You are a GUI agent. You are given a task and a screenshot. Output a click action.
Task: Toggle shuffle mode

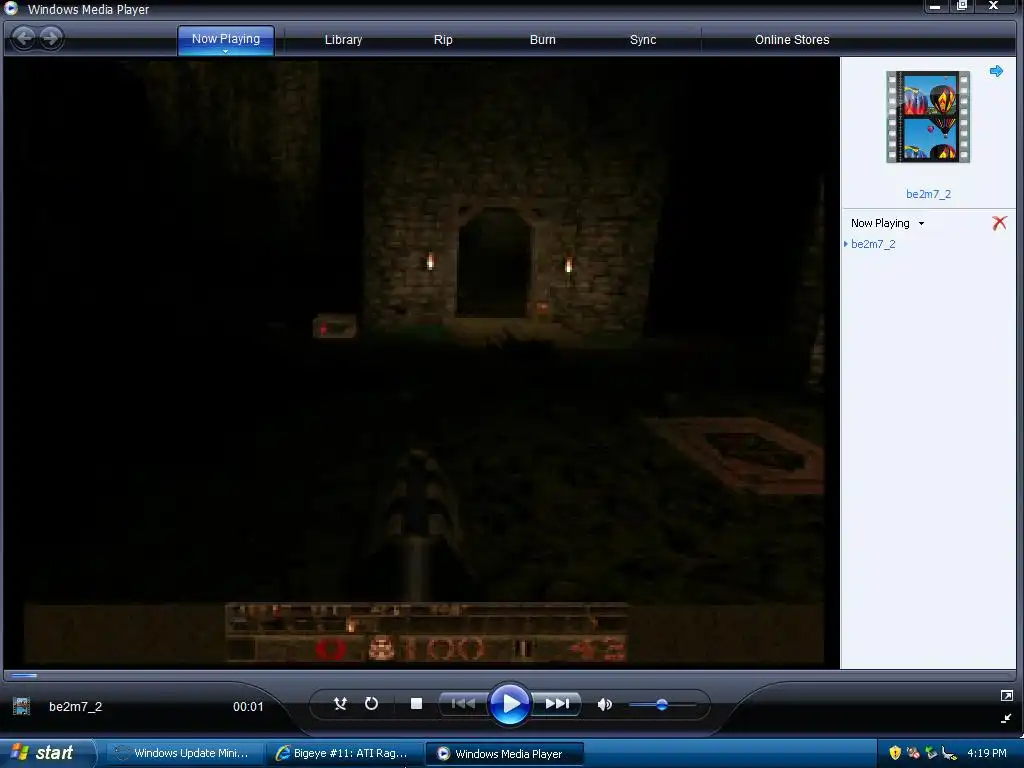coord(340,703)
